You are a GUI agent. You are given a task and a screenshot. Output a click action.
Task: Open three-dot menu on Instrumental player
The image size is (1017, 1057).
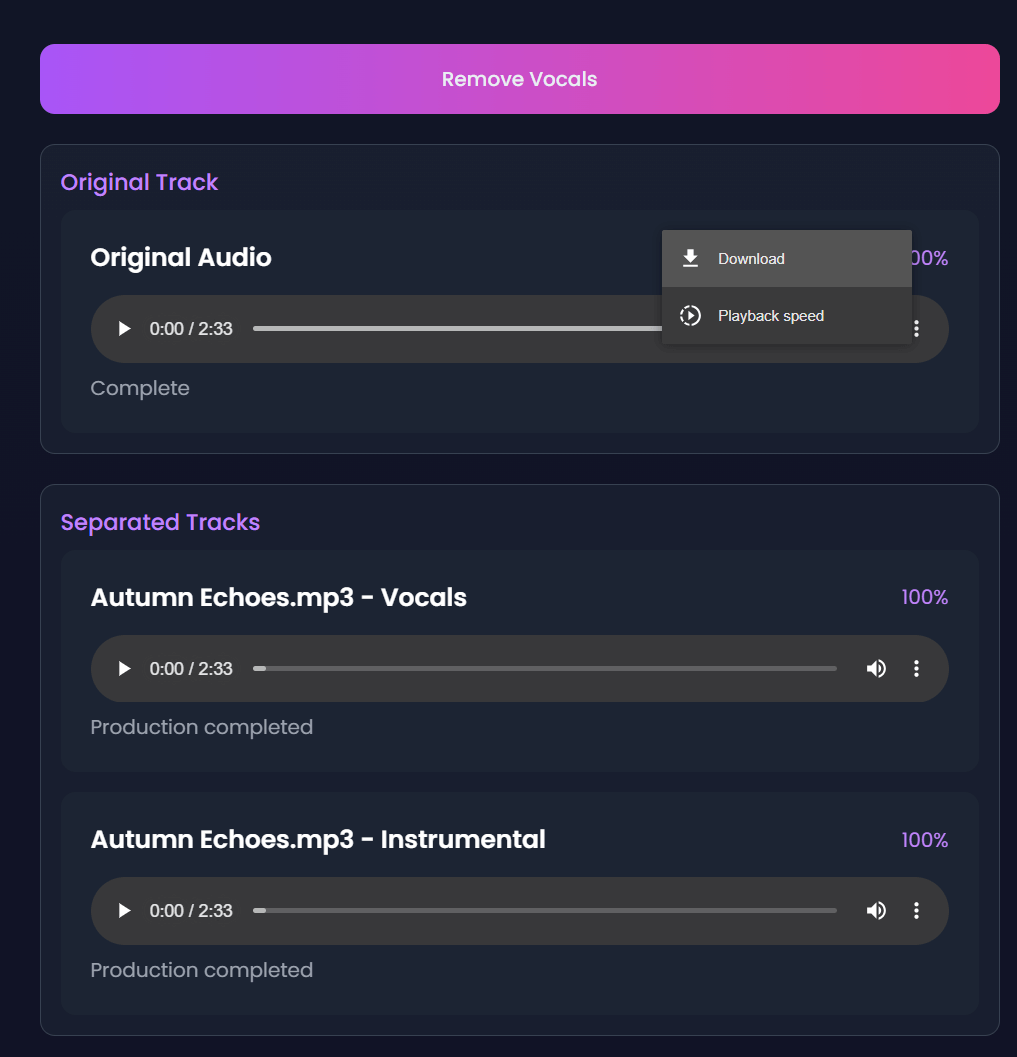click(916, 910)
